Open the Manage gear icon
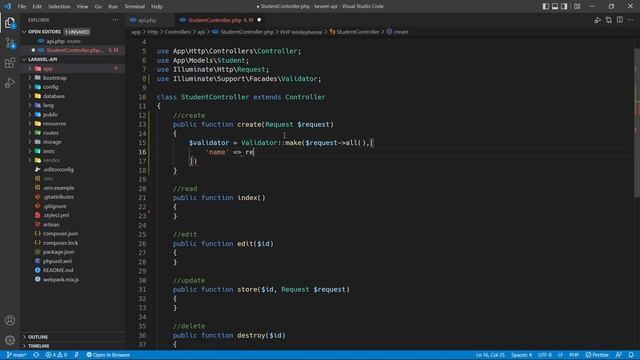 [10, 340]
